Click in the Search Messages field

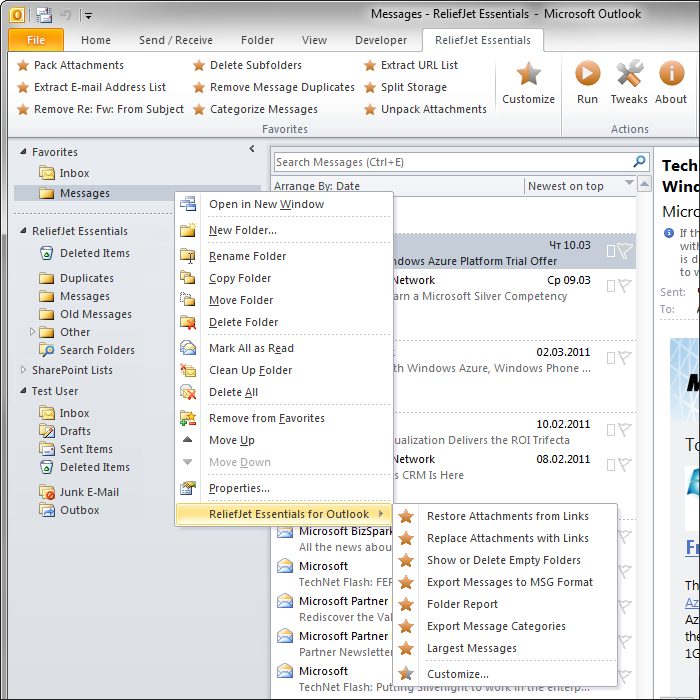(453, 162)
